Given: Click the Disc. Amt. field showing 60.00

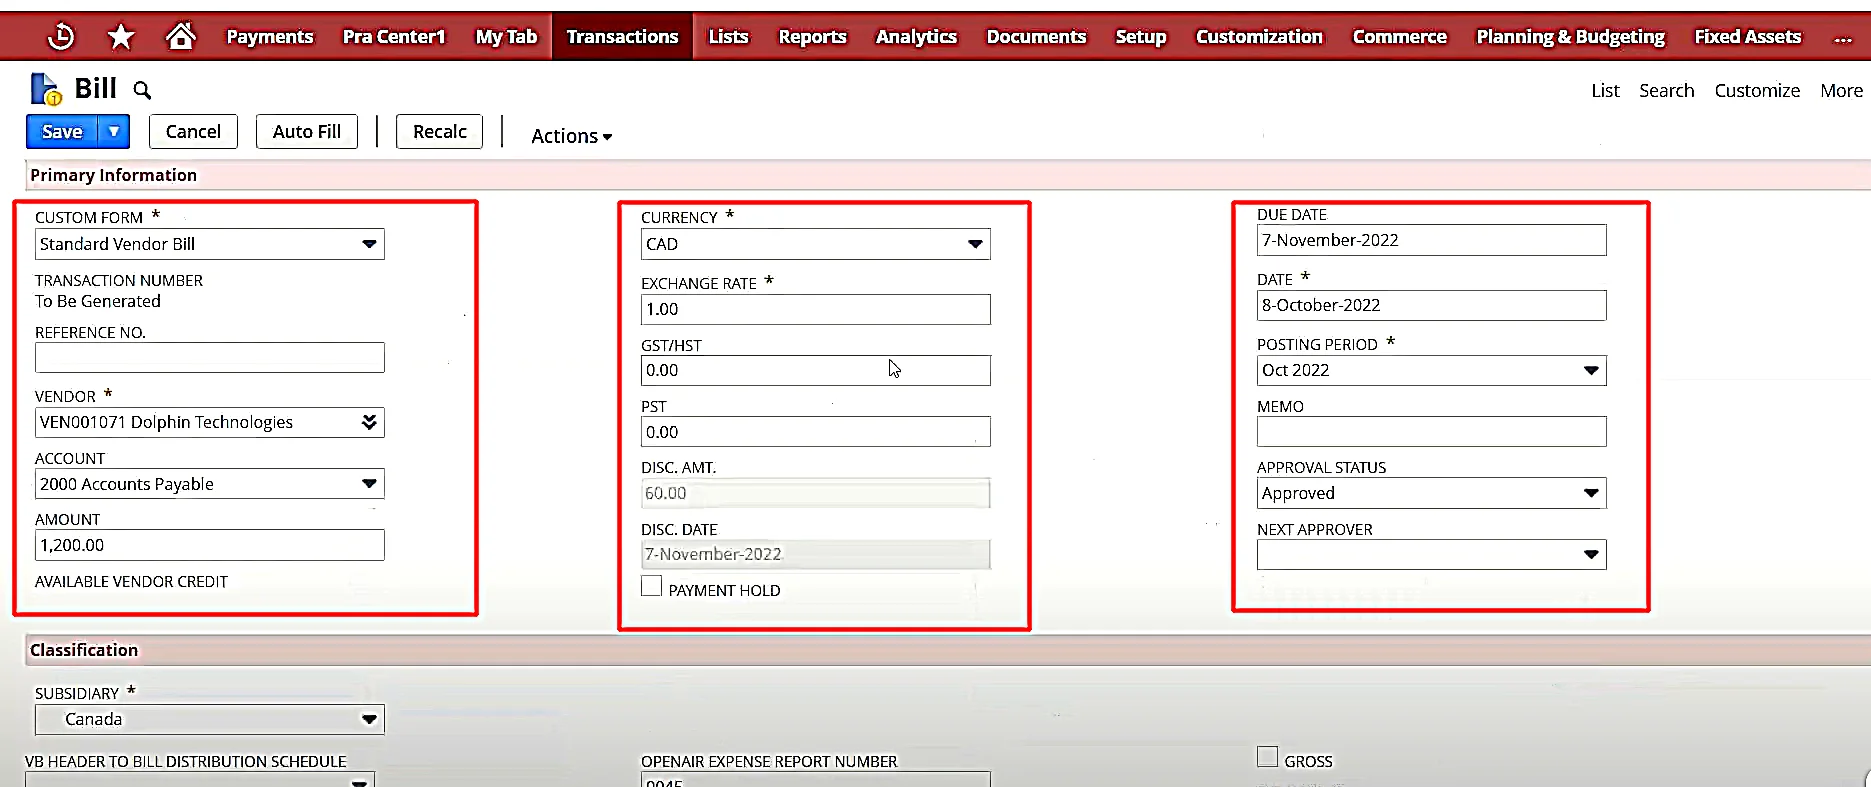Looking at the screenshot, I should pyautogui.click(x=816, y=493).
